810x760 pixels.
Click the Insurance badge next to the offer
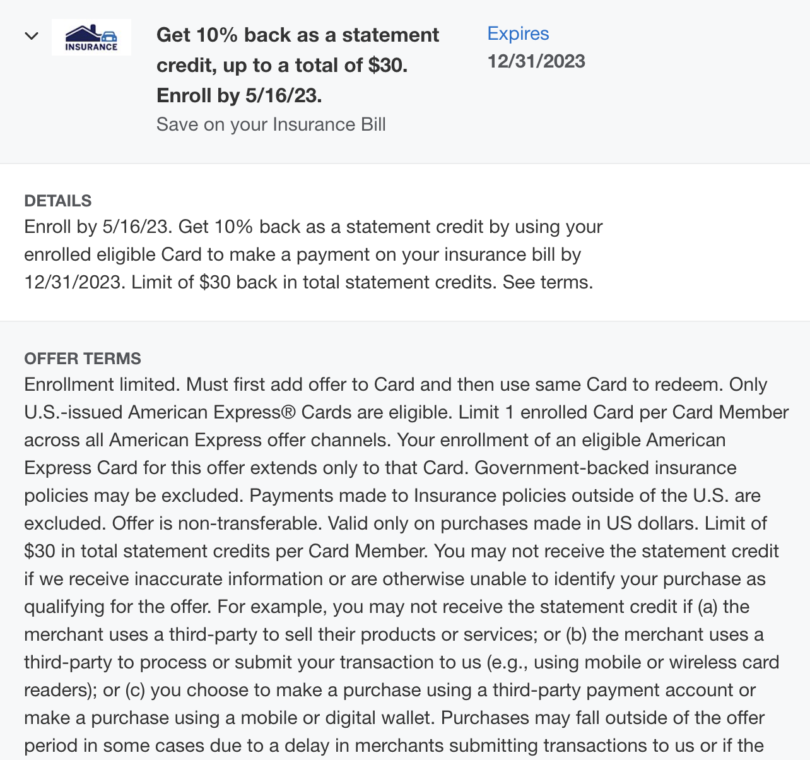point(91,37)
